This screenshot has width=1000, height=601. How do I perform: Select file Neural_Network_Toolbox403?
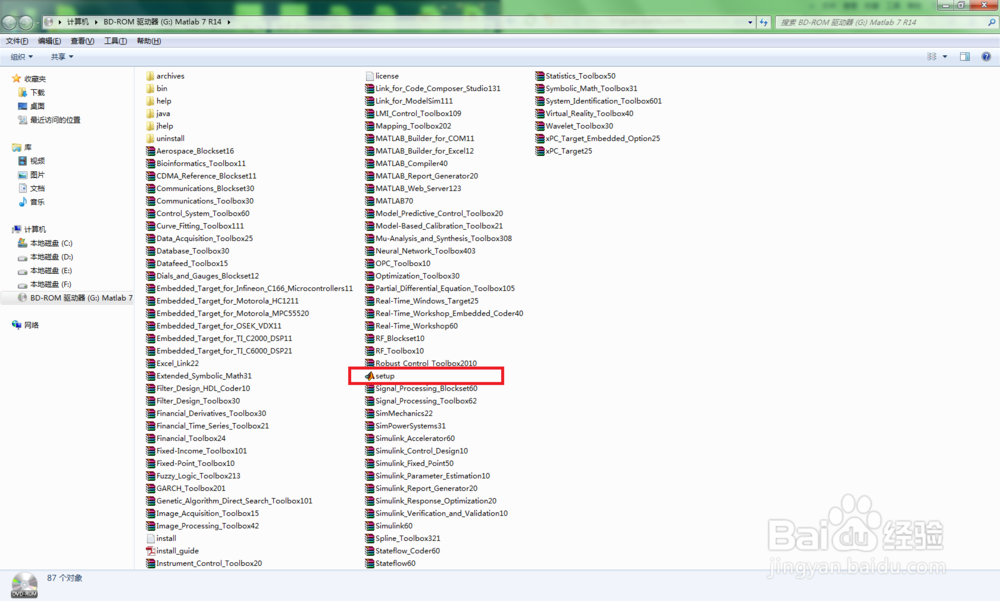pyautogui.click(x=425, y=251)
